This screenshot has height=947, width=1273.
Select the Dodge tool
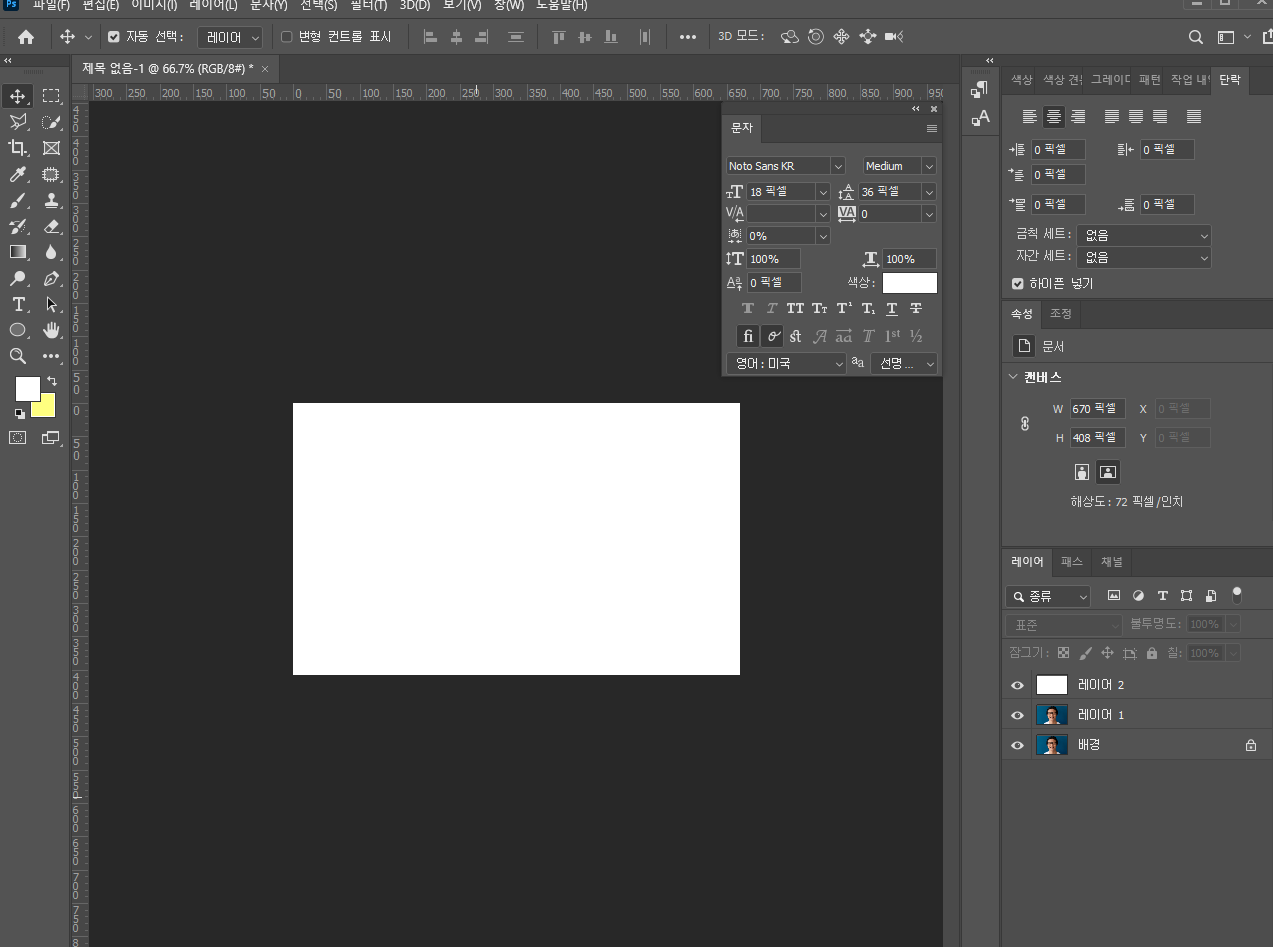click(18, 278)
